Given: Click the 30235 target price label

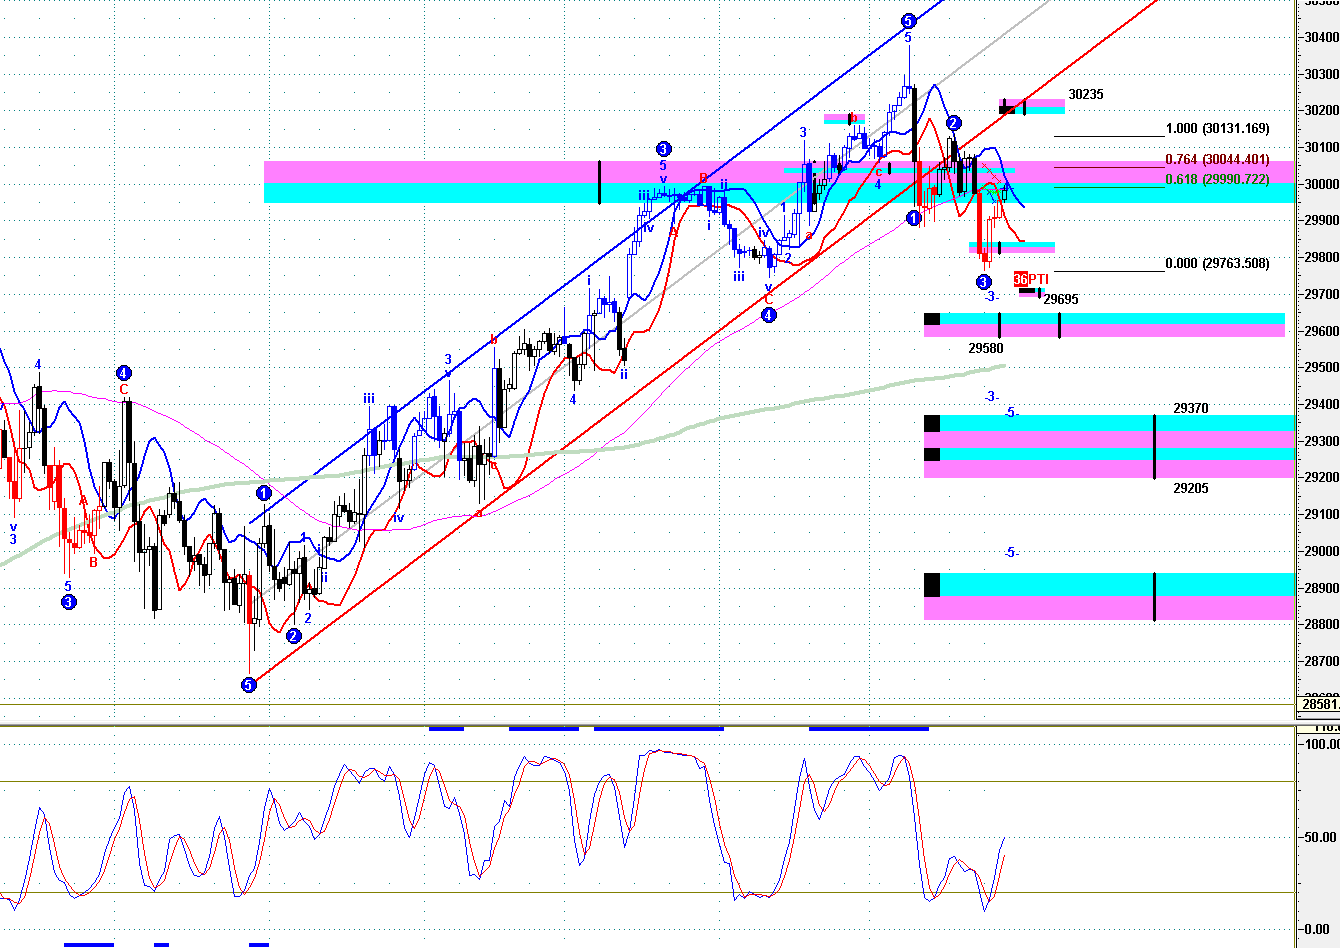Looking at the screenshot, I should pyautogui.click(x=1086, y=95).
